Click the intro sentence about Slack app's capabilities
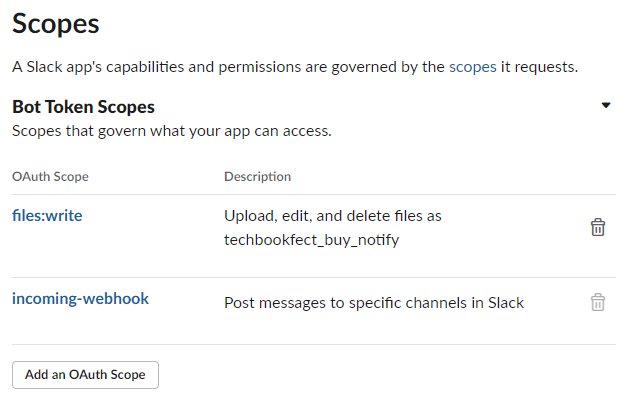 coord(295,67)
